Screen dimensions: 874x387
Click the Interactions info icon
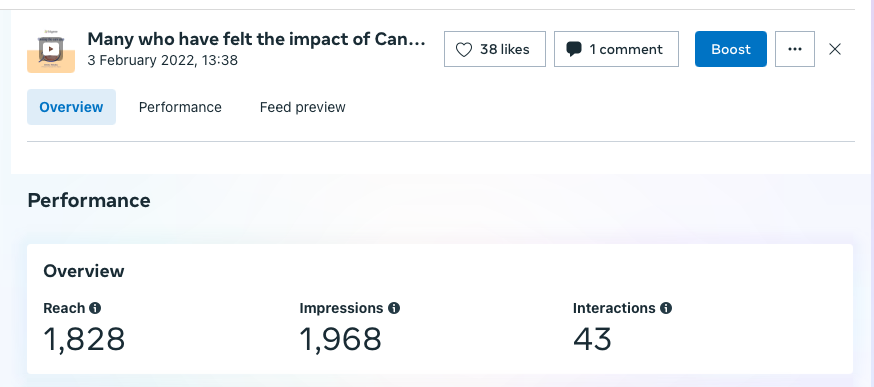[x=666, y=308]
